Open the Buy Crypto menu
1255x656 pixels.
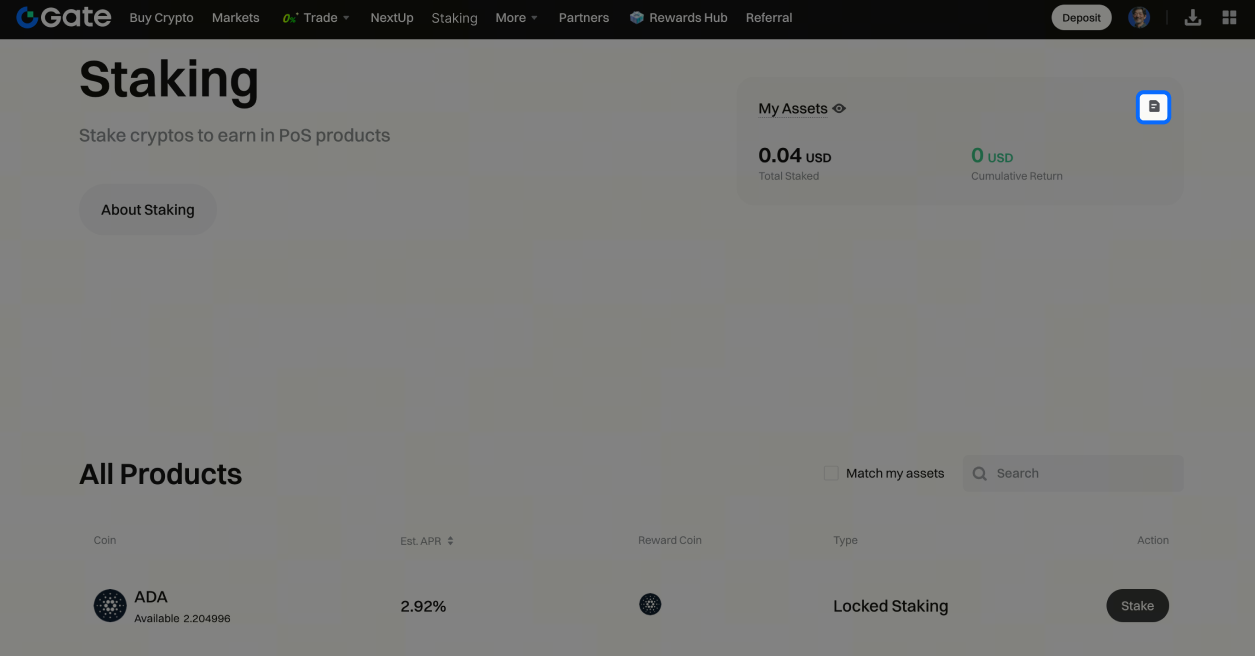[161, 18]
